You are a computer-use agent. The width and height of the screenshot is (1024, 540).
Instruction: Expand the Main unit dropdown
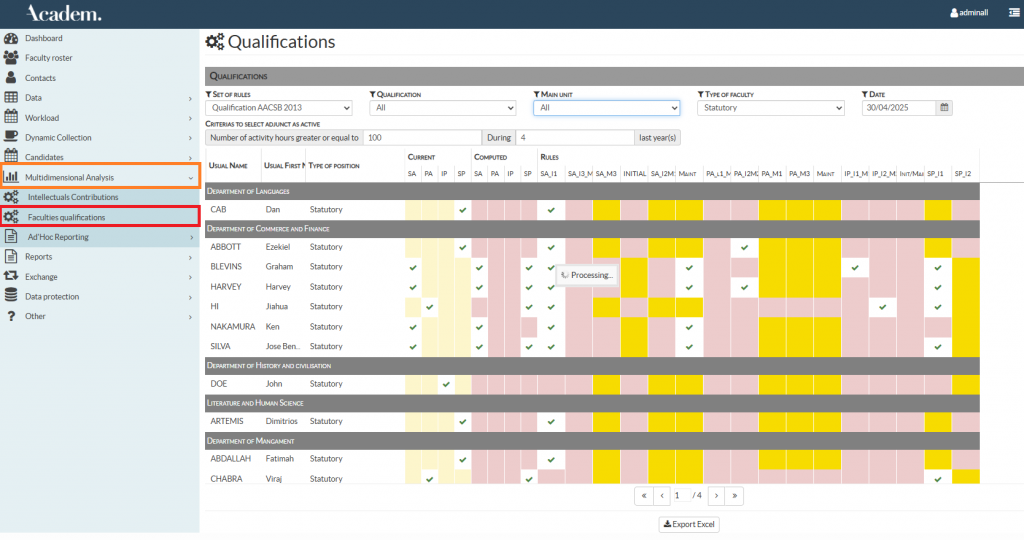click(x=606, y=108)
